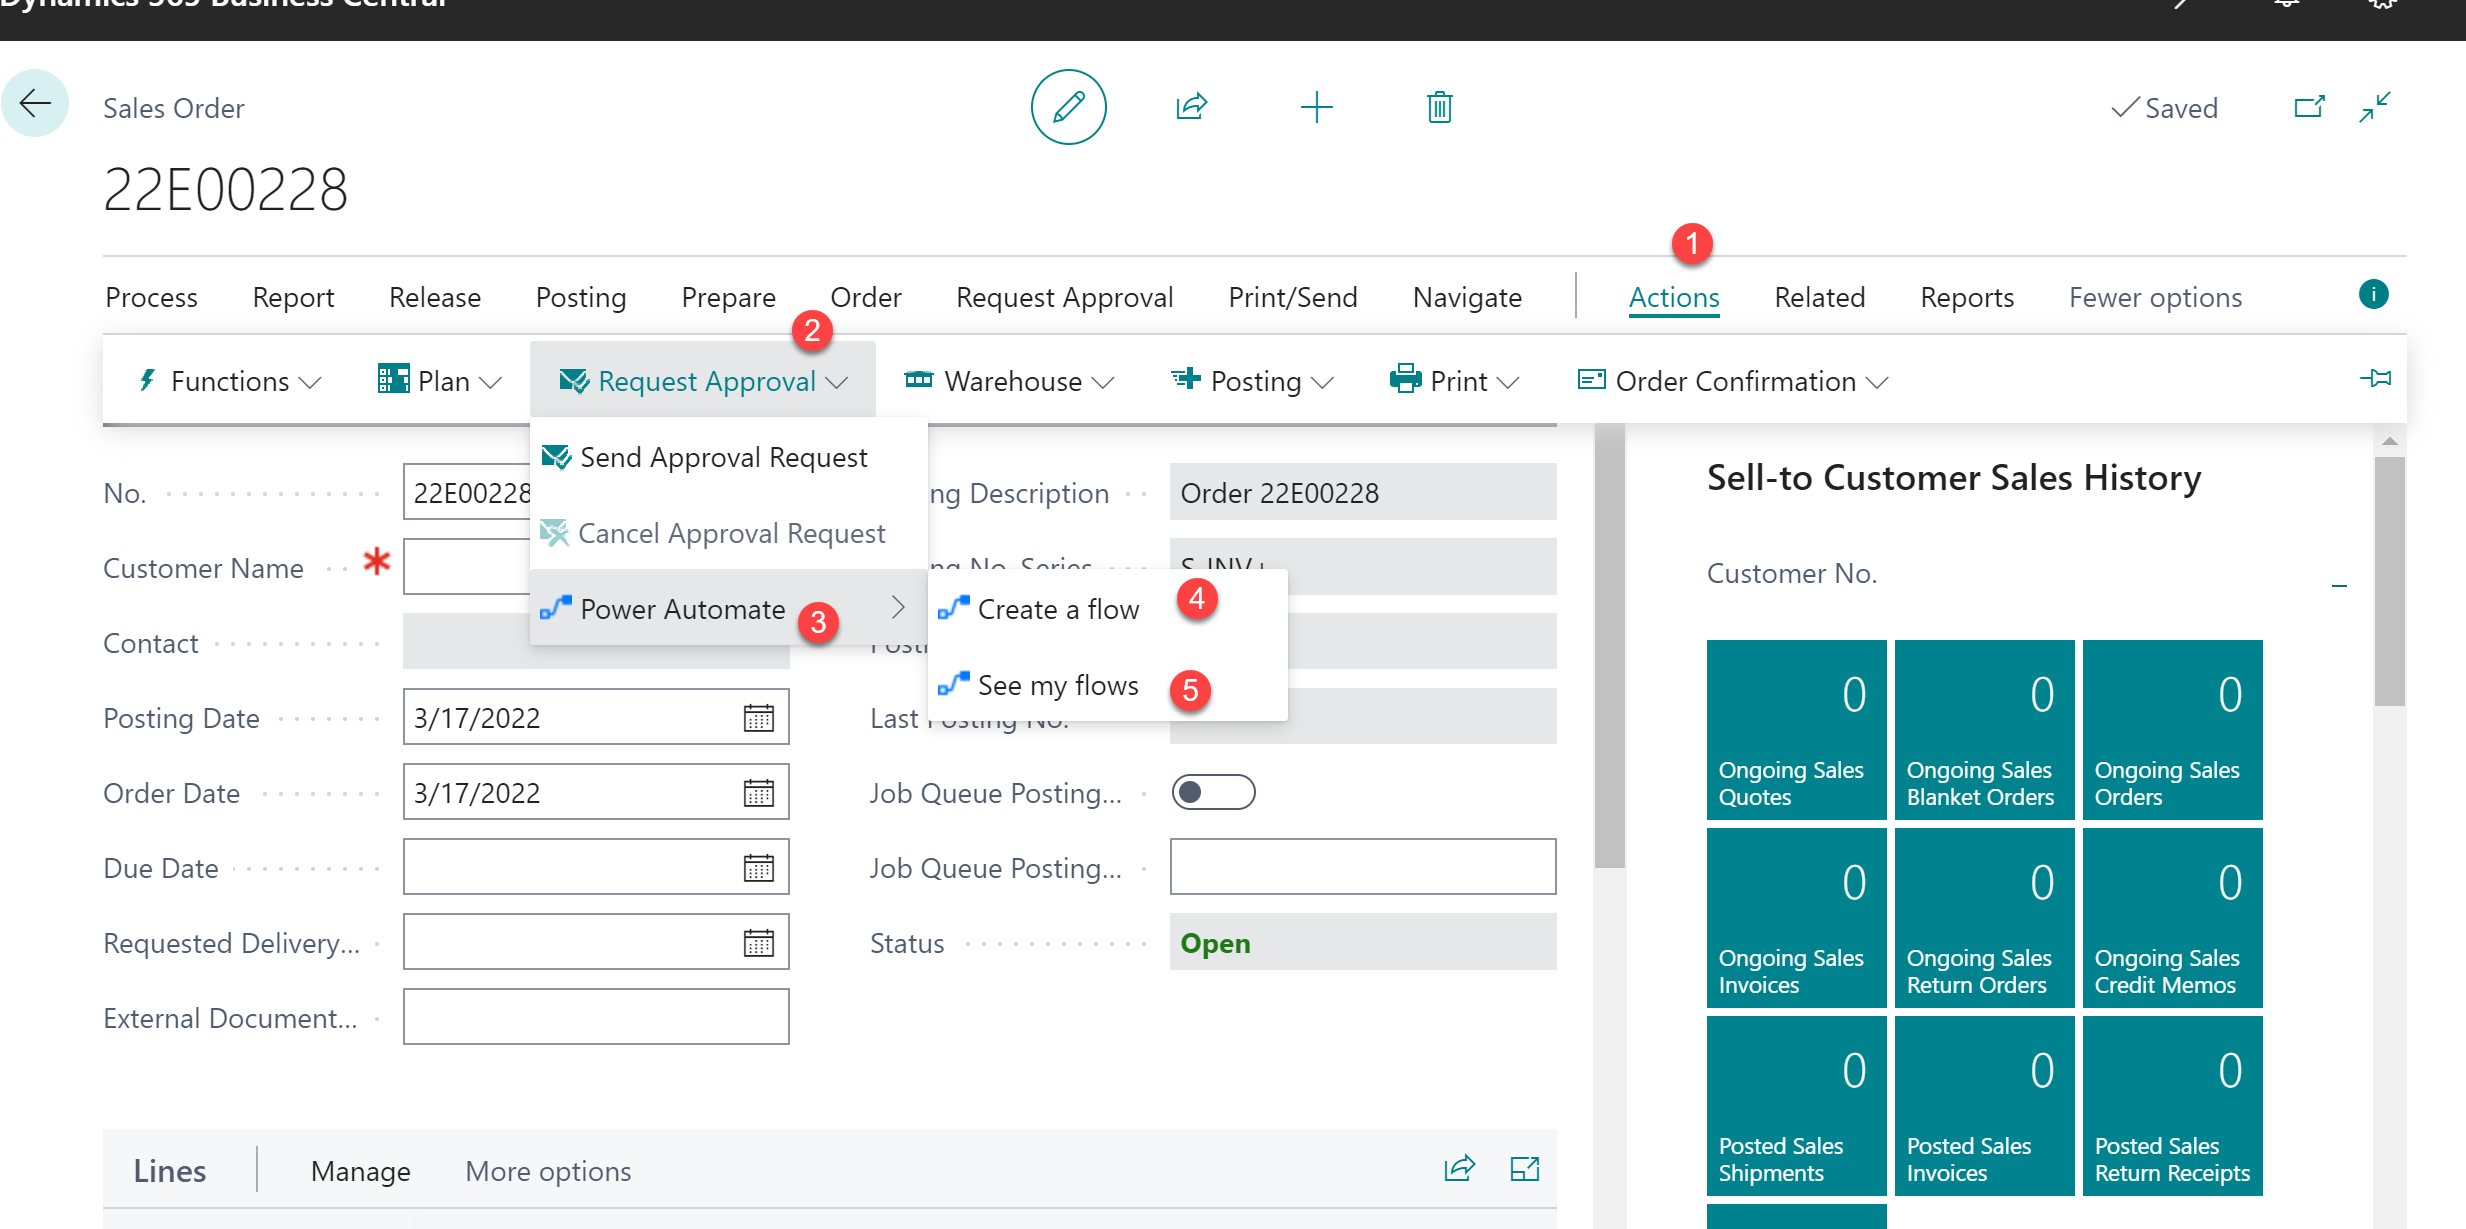Viewport: 2466px width, 1229px height.
Task: Open the Order Confirmation dropdown
Action: [x=1733, y=381]
